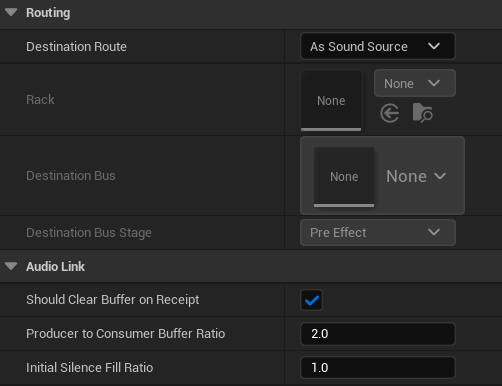
Task: Click the use-selected-asset arrow icon for Rack
Action: pos(389,113)
